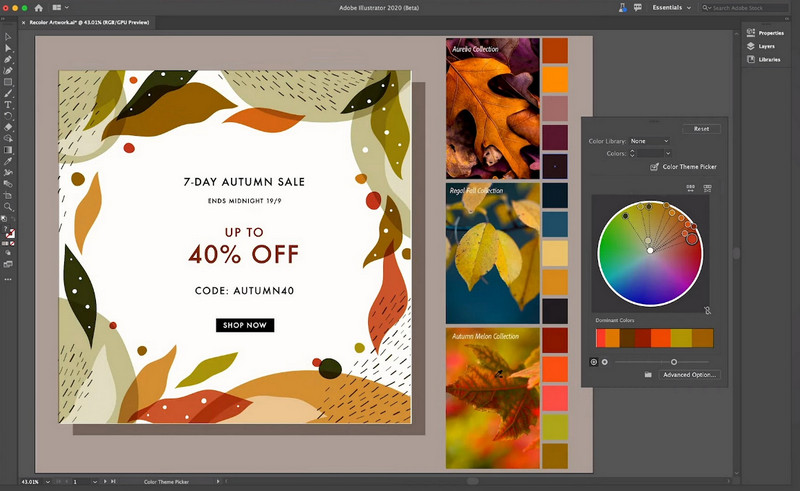The width and height of the screenshot is (800, 491).
Task: Click the beaker beta feedback icon
Action: (x=621, y=7)
